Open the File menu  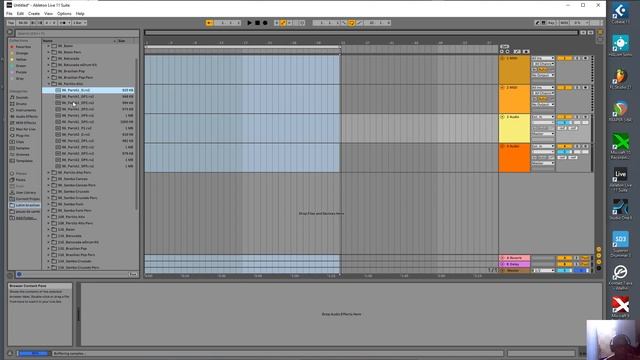click(x=9, y=13)
